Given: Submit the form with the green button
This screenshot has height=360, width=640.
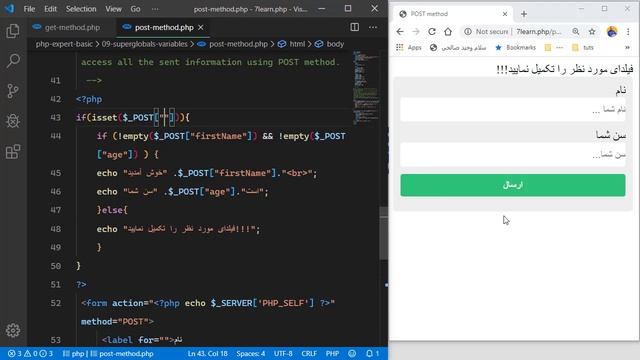Looking at the screenshot, I should click(x=513, y=185).
